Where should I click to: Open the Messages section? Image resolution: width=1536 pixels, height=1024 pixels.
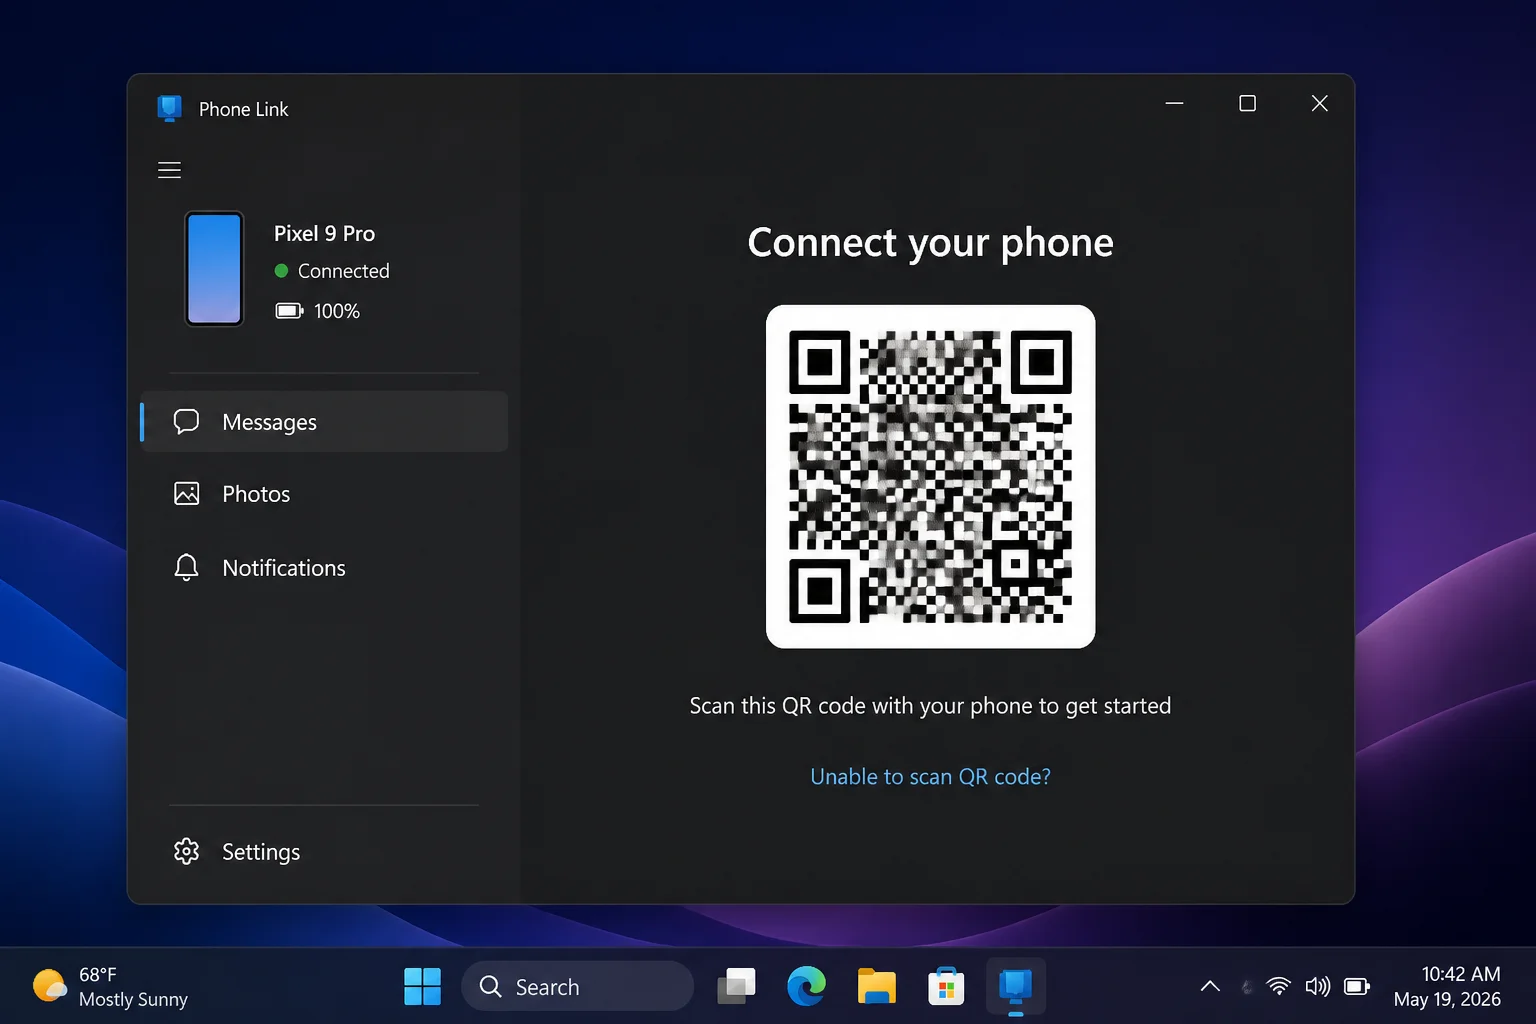click(x=324, y=422)
